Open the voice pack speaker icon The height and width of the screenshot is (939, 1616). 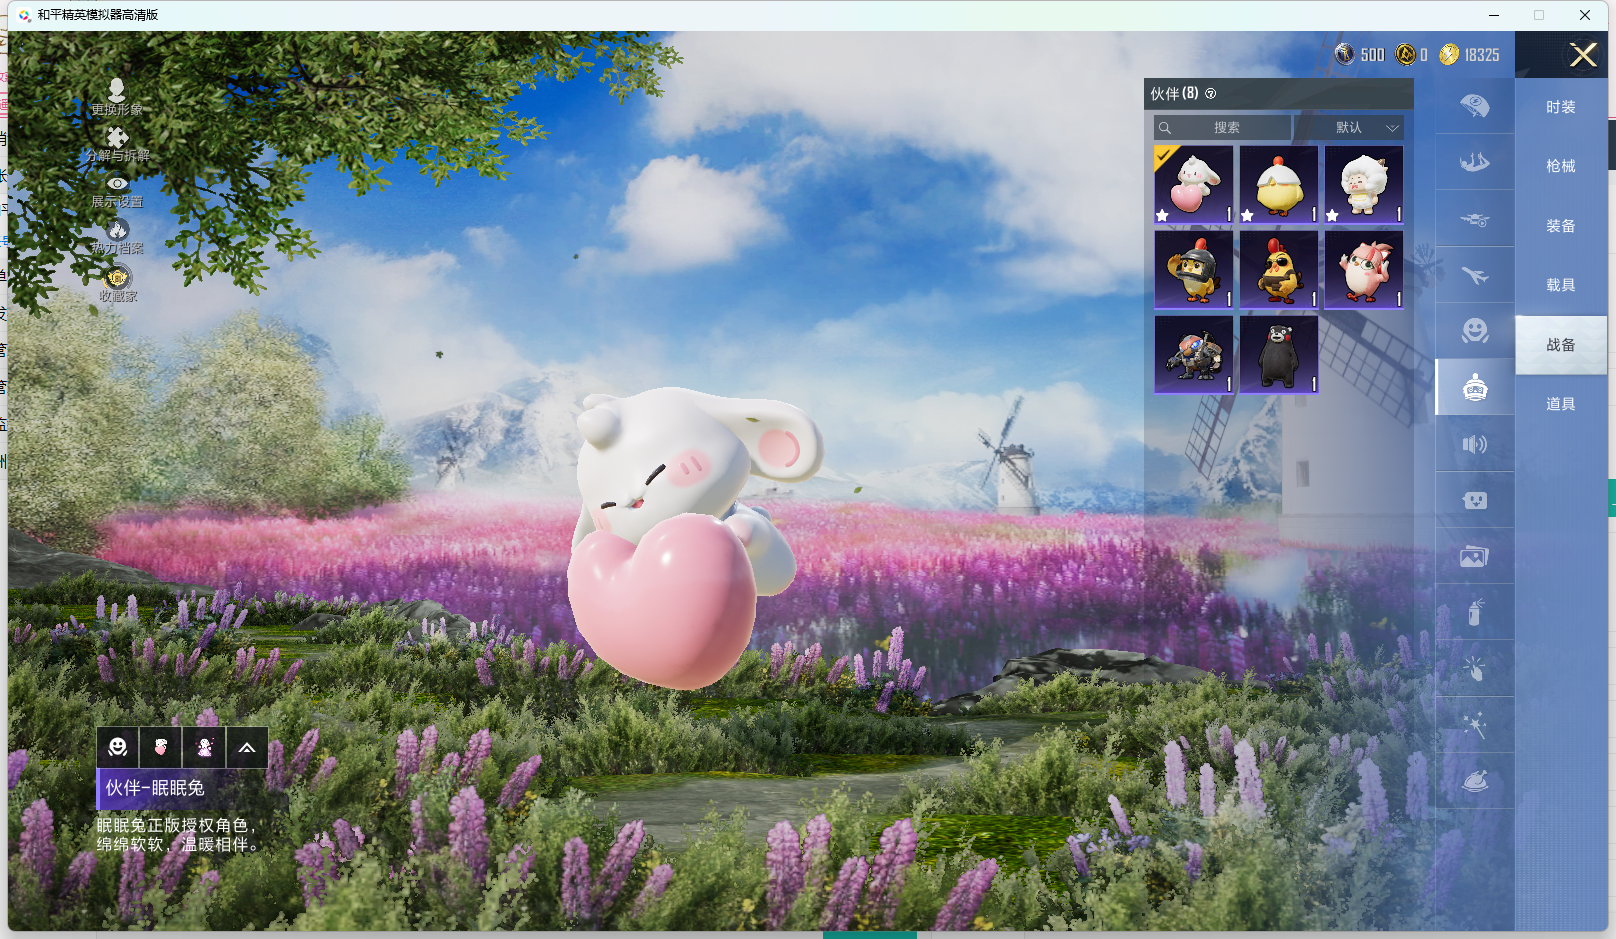(x=1474, y=444)
